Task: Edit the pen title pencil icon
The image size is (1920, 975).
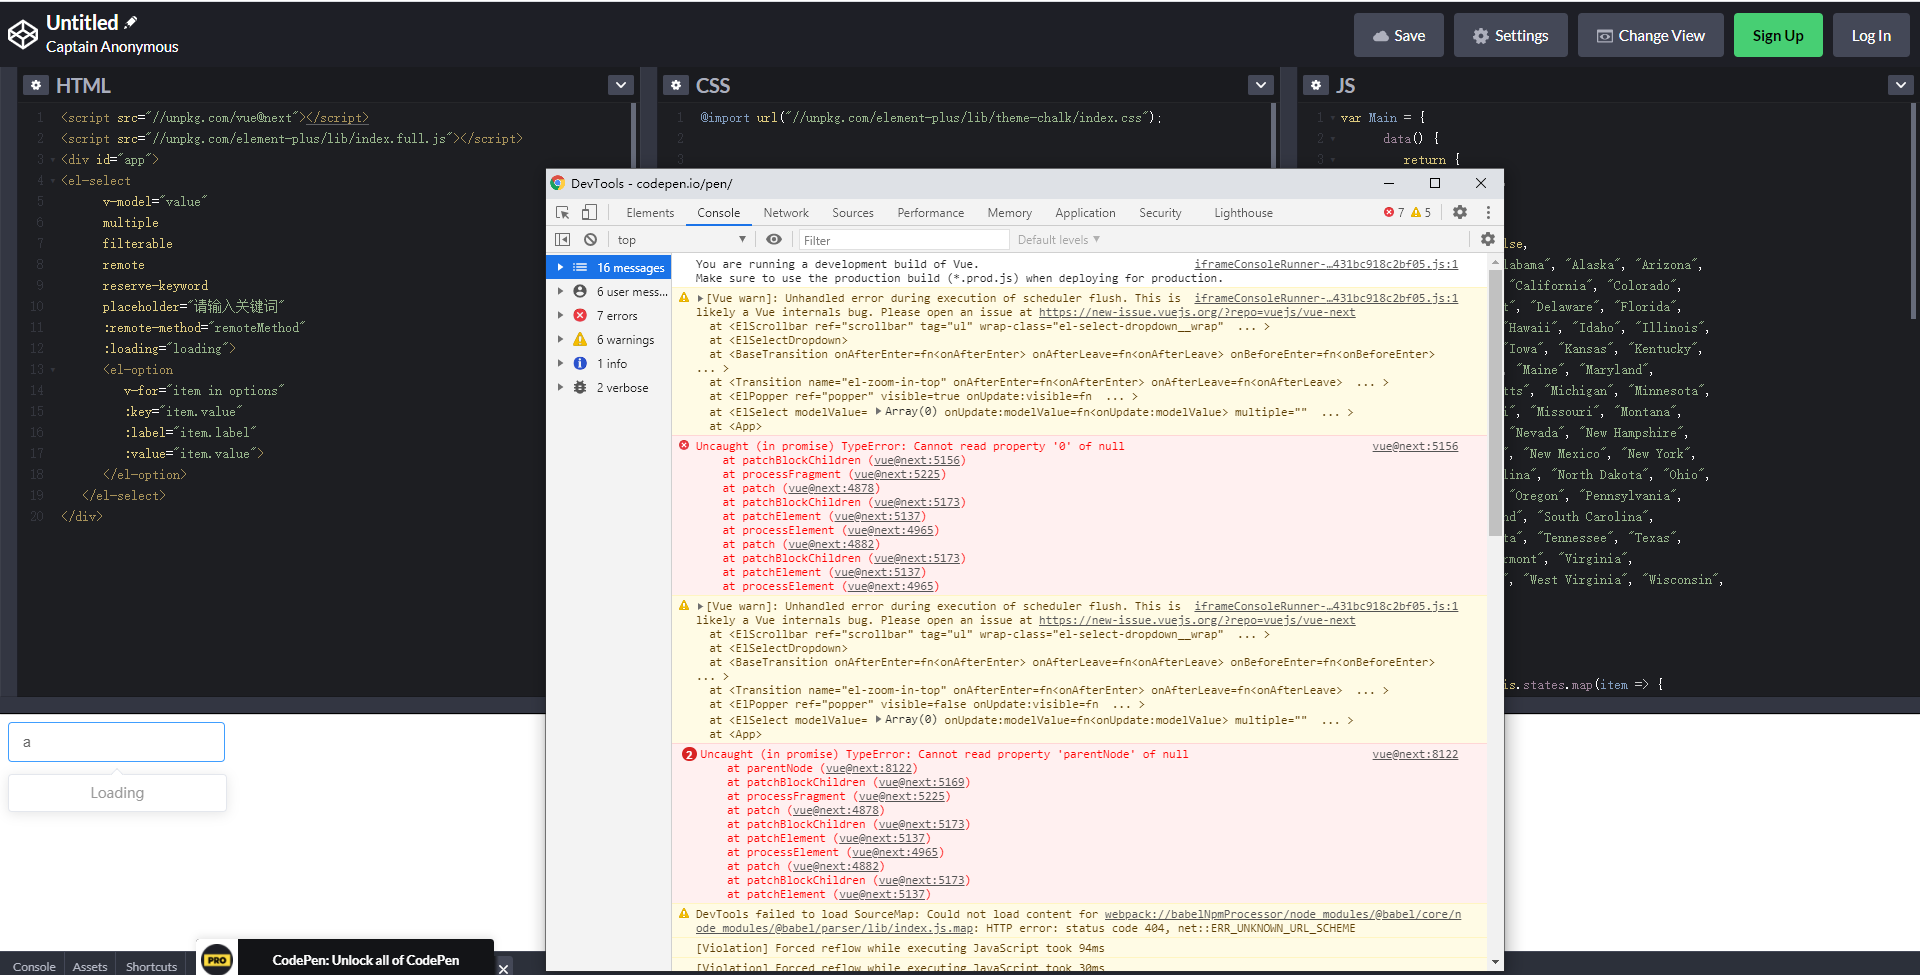Action: pyautogui.click(x=131, y=22)
